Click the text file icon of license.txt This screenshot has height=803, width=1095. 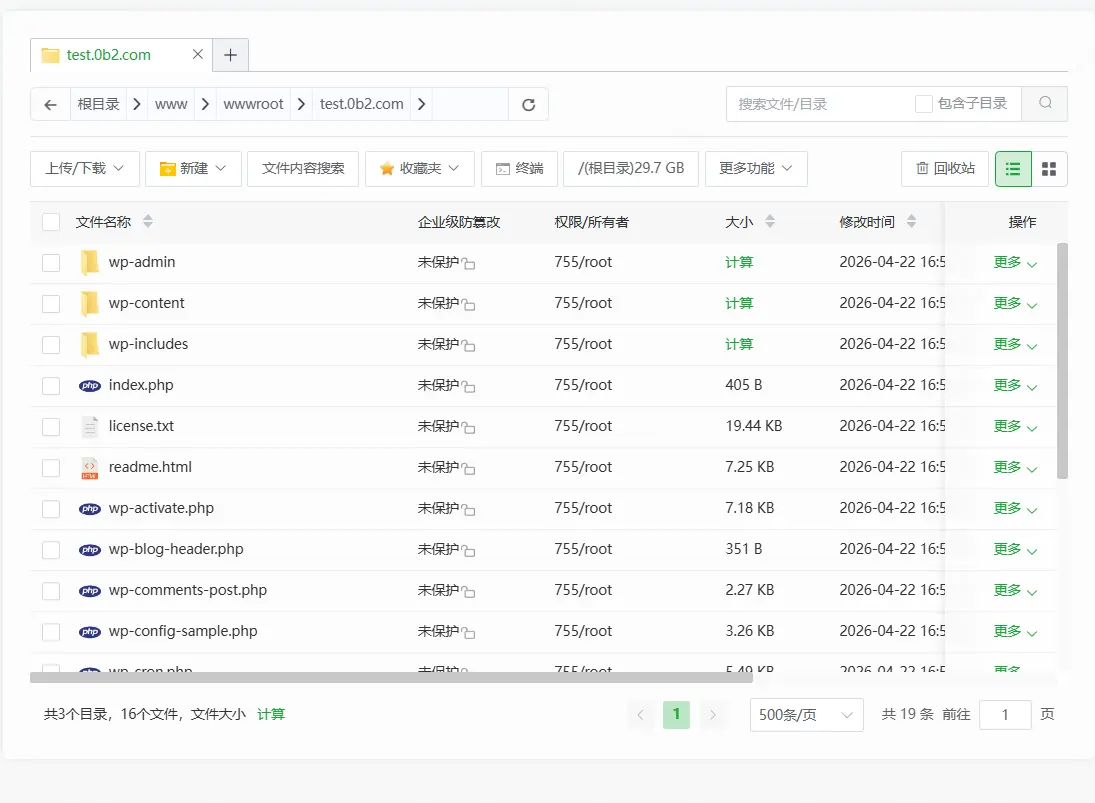click(x=89, y=427)
